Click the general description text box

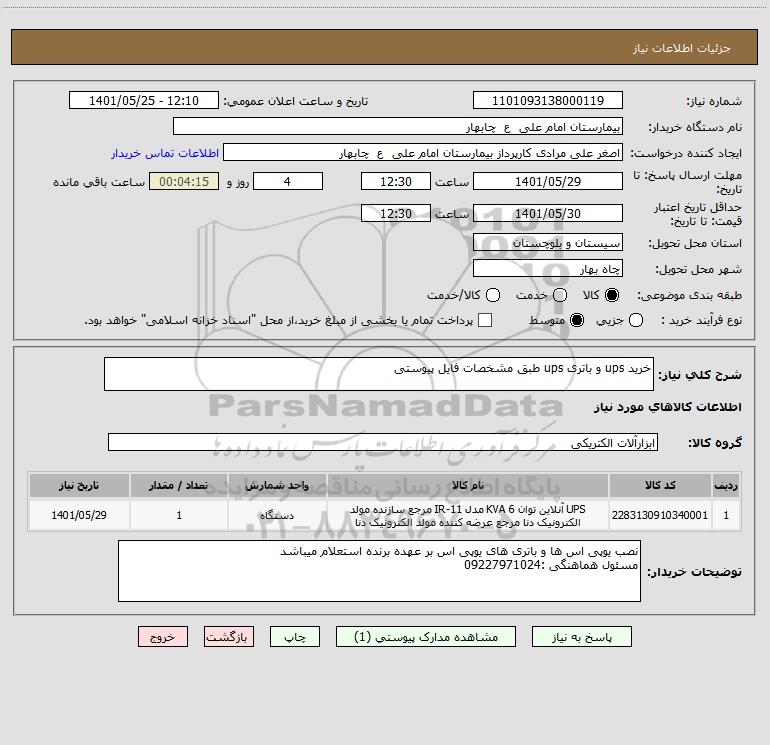pos(379,374)
